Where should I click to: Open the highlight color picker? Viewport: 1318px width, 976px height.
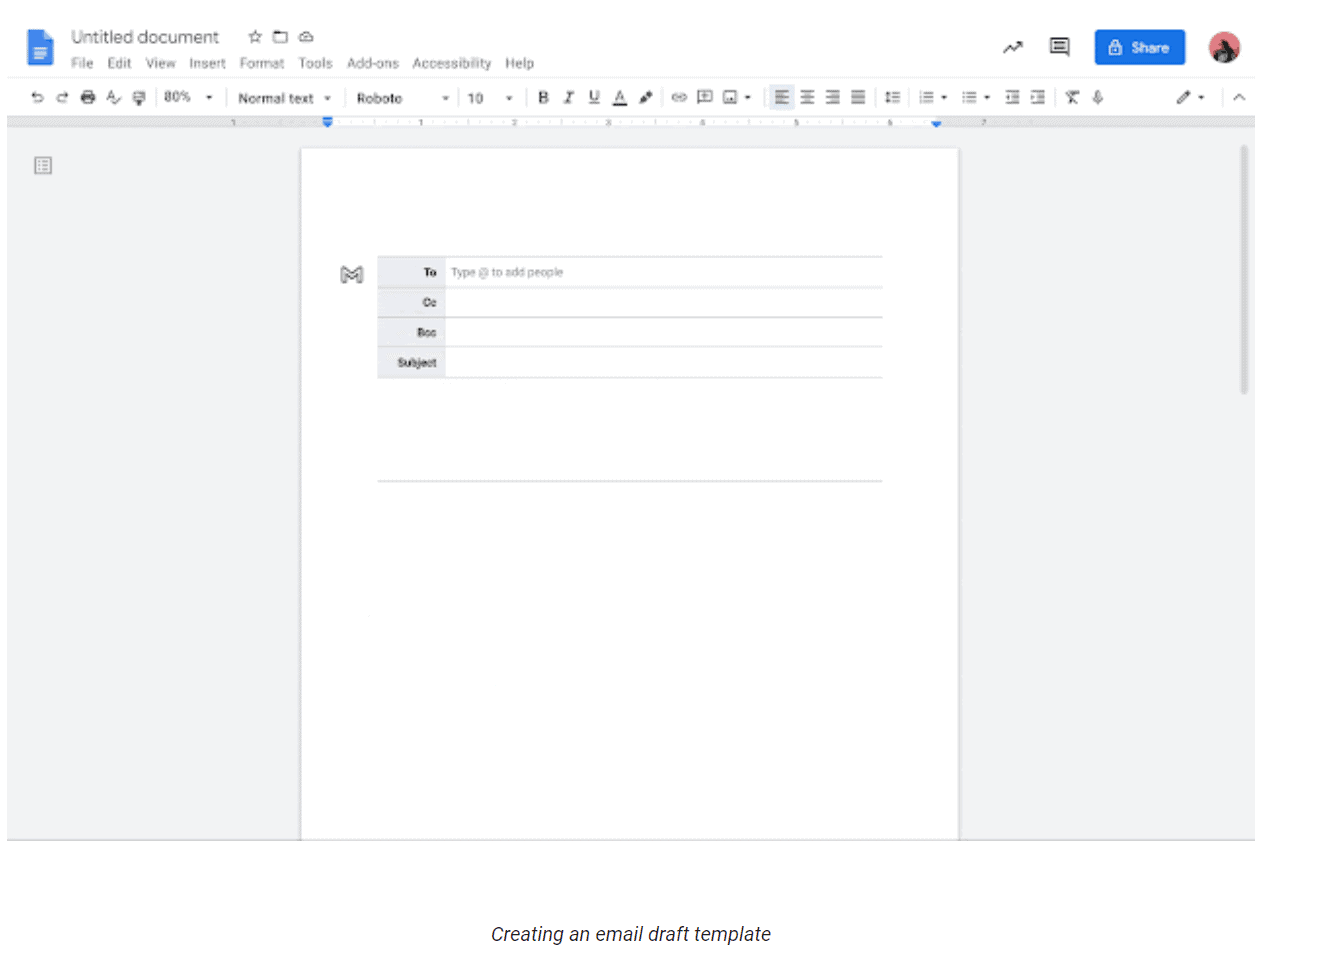click(x=646, y=97)
